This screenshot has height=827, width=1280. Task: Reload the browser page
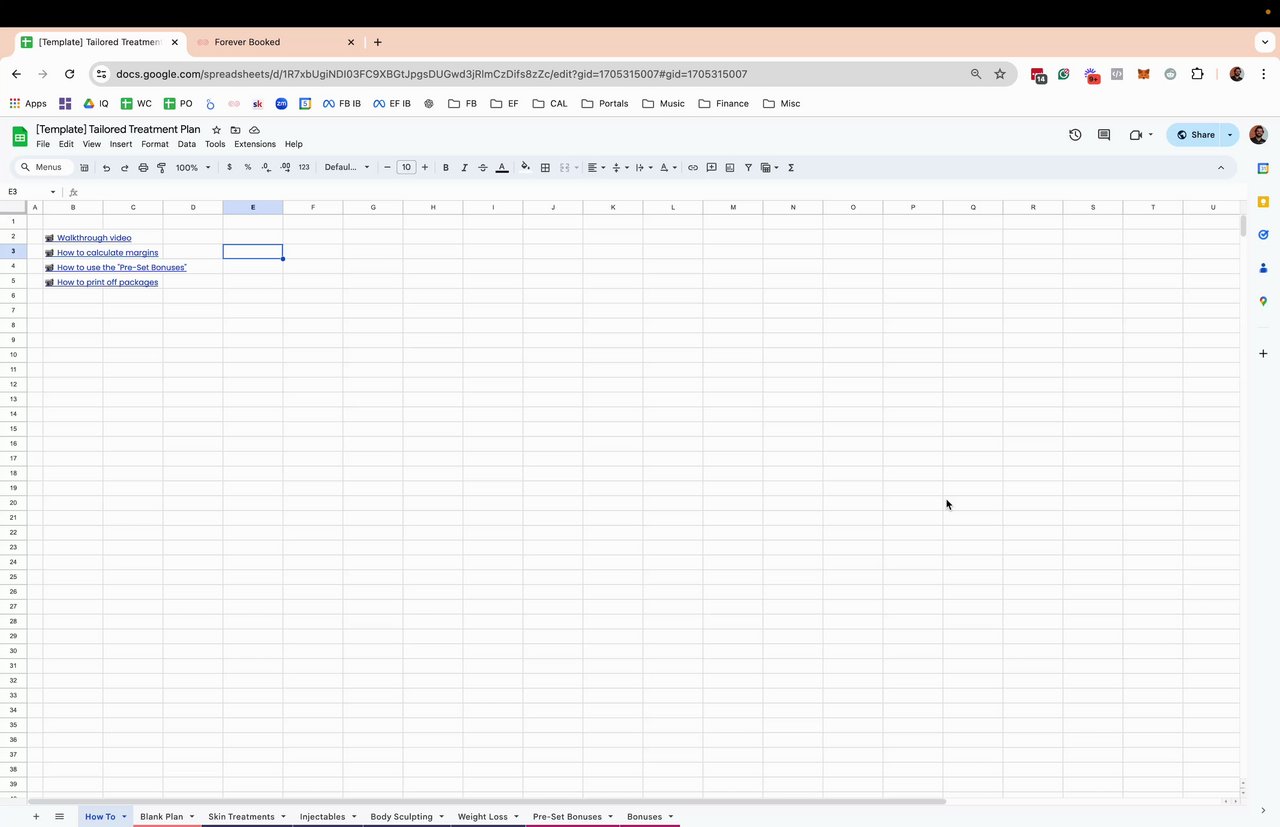pyautogui.click(x=69, y=74)
